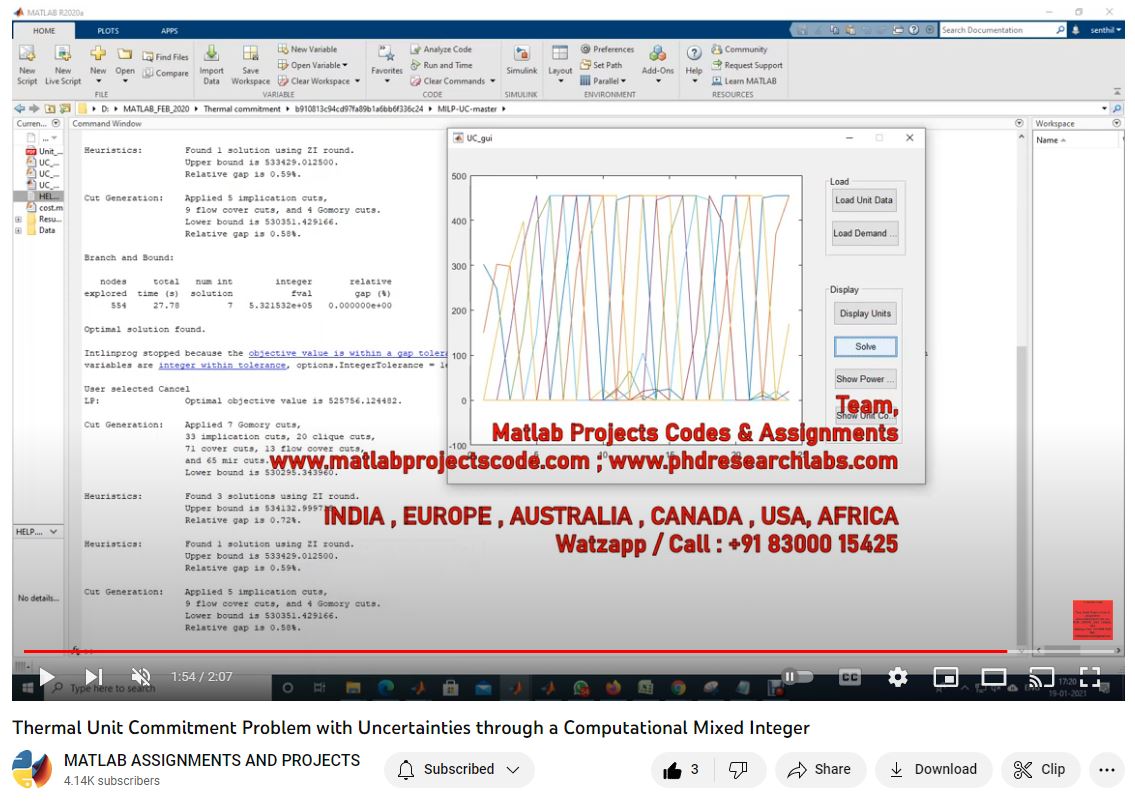Open video settings gear
Screen dimensions: 1135x803
897,677
